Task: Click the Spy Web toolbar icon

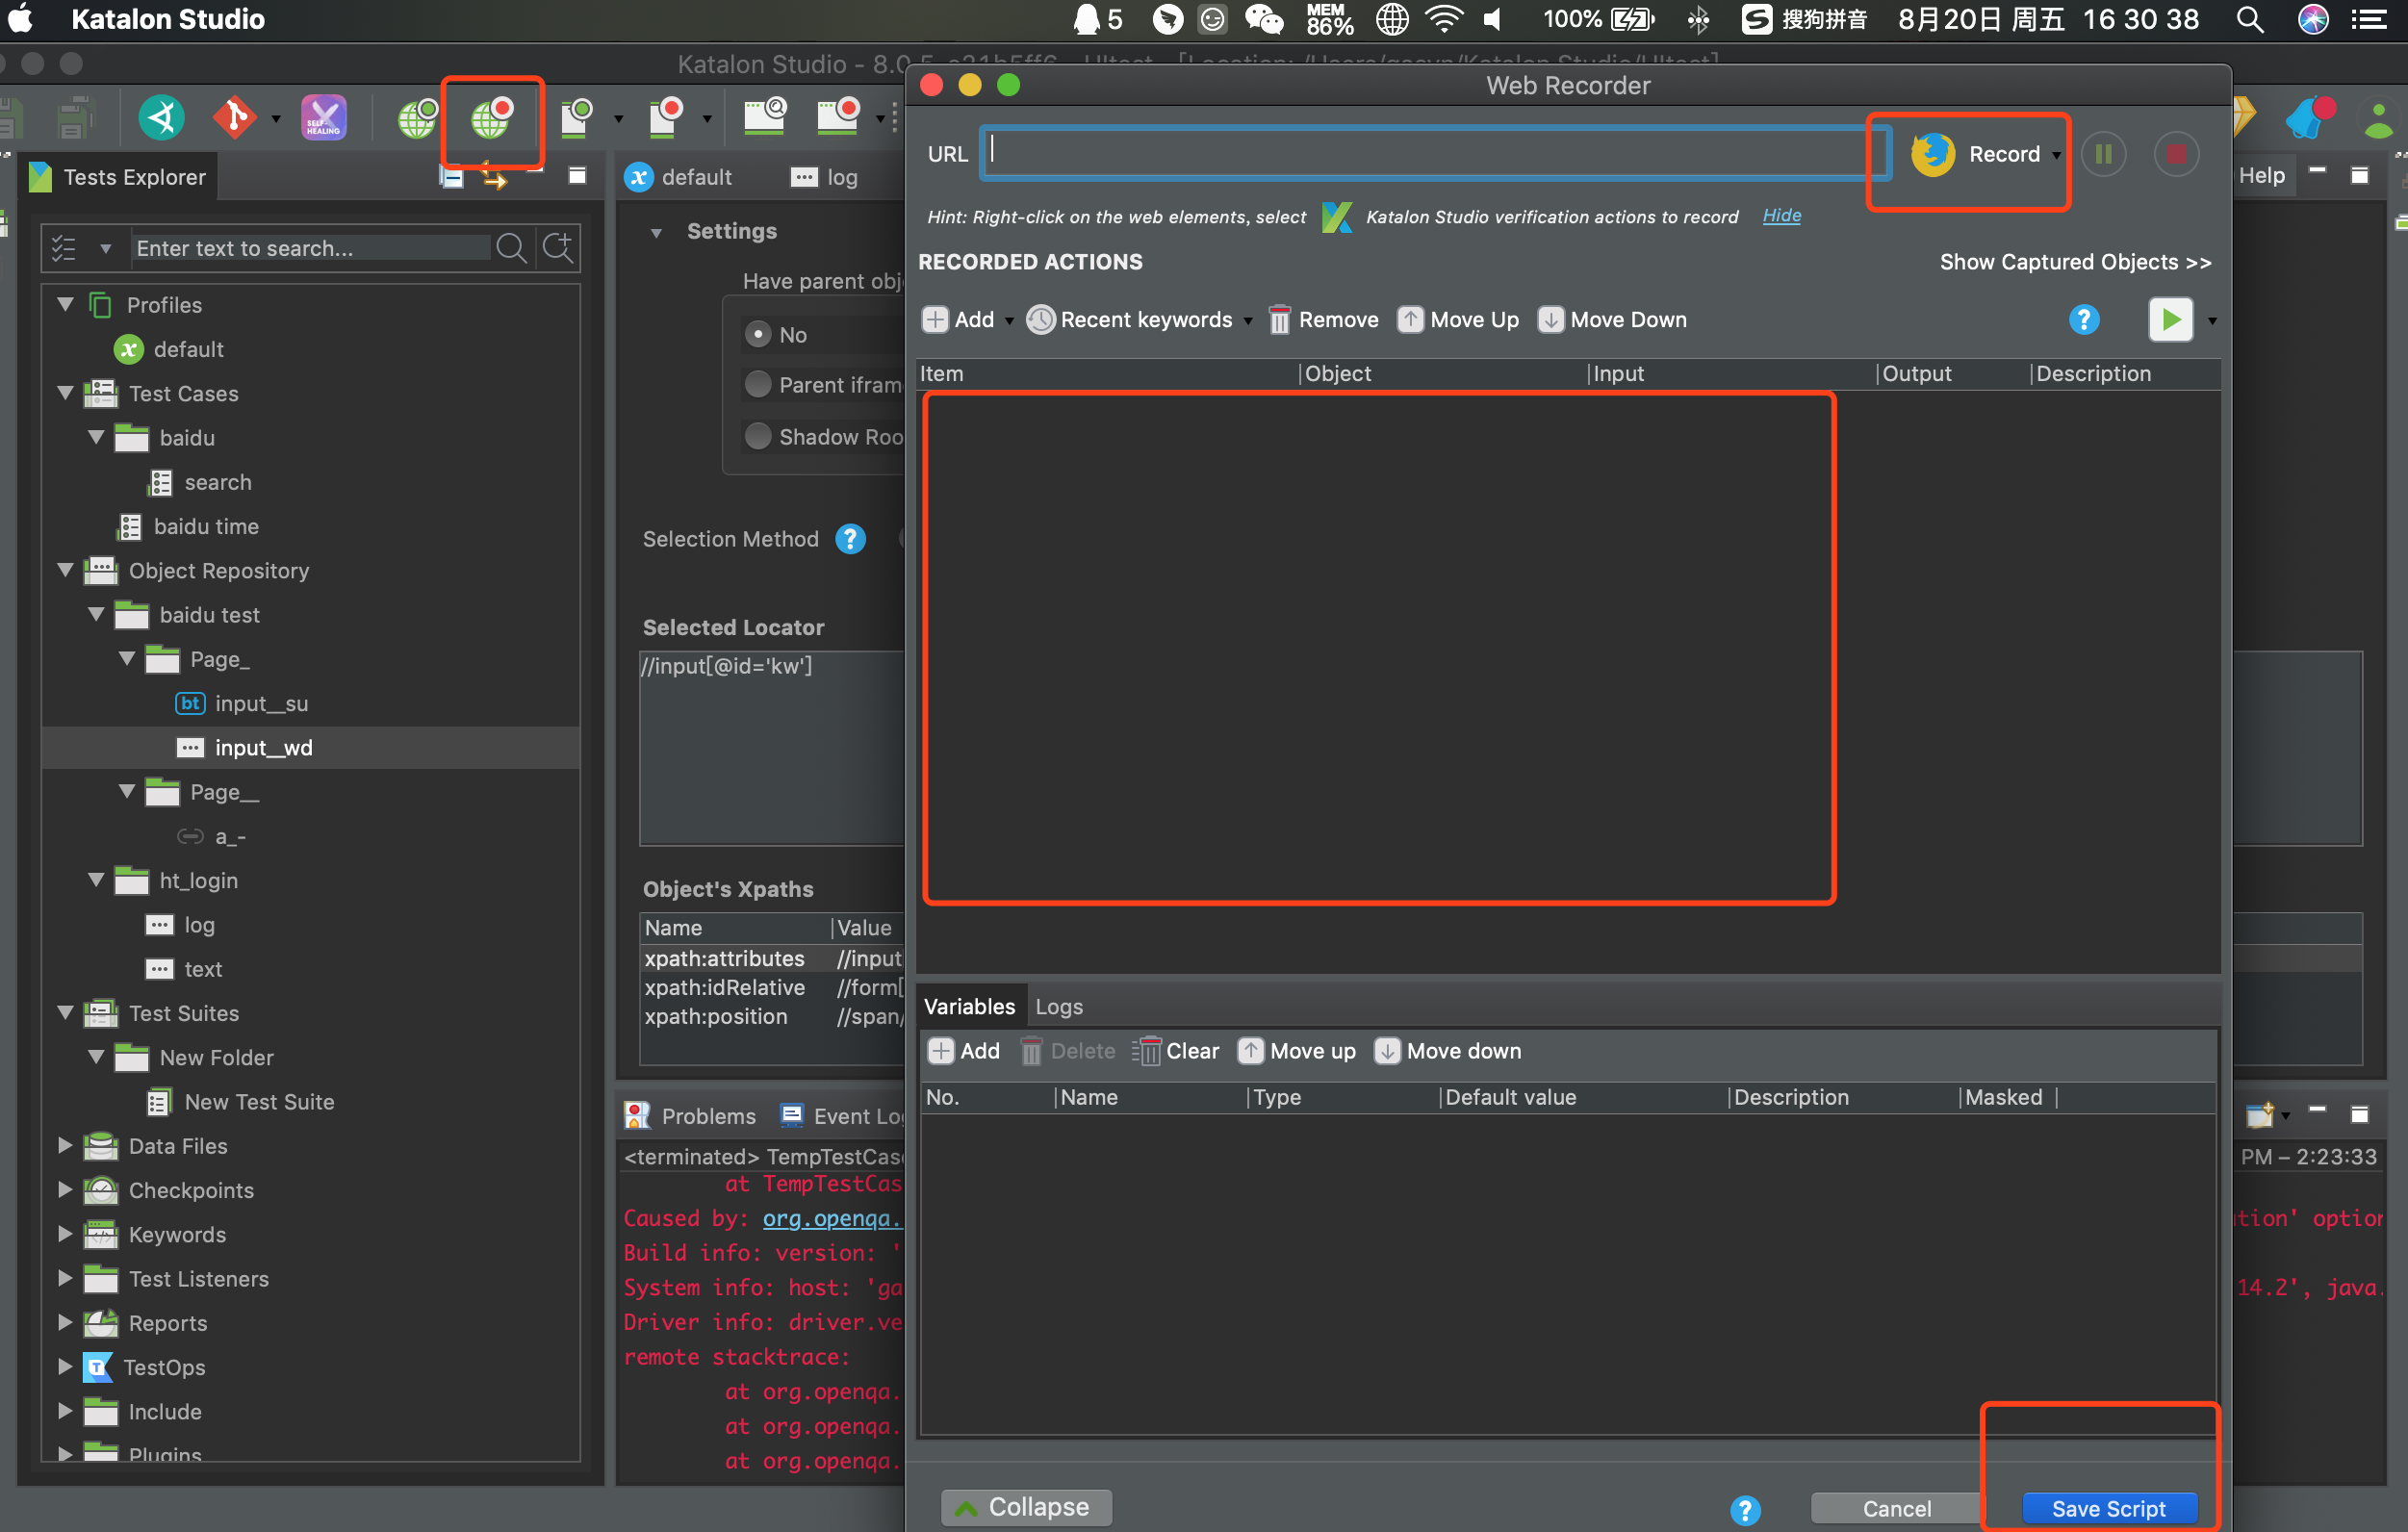Action: tap(417, 119)
